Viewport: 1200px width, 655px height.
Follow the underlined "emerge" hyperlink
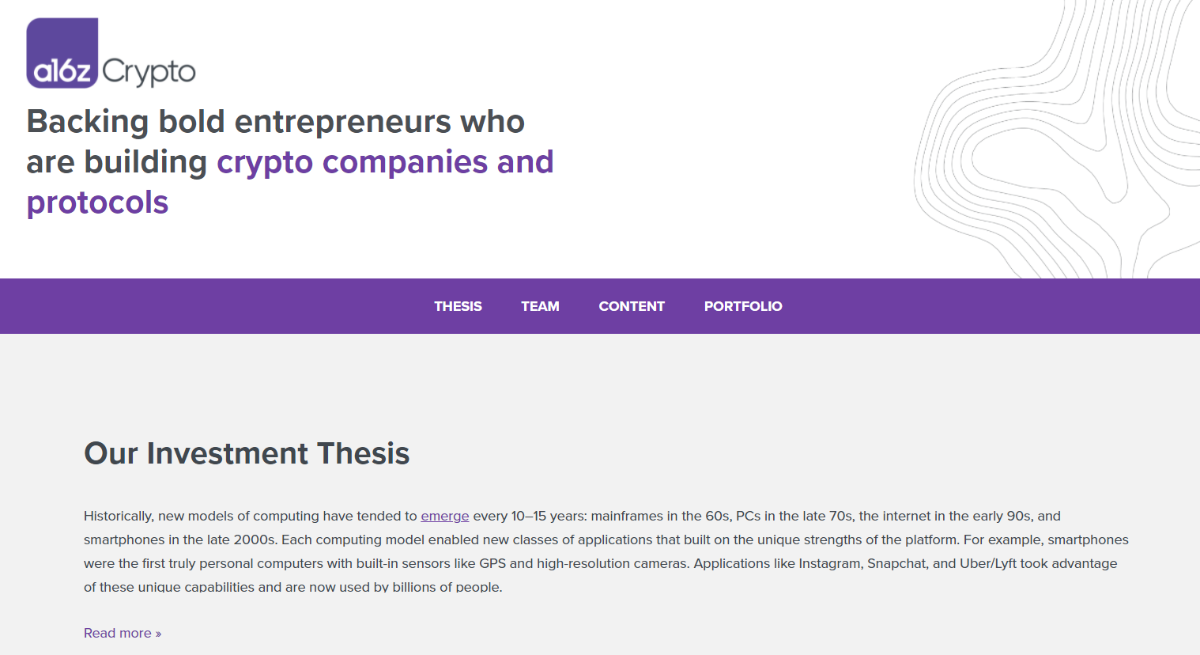click(x=445, y=516)
